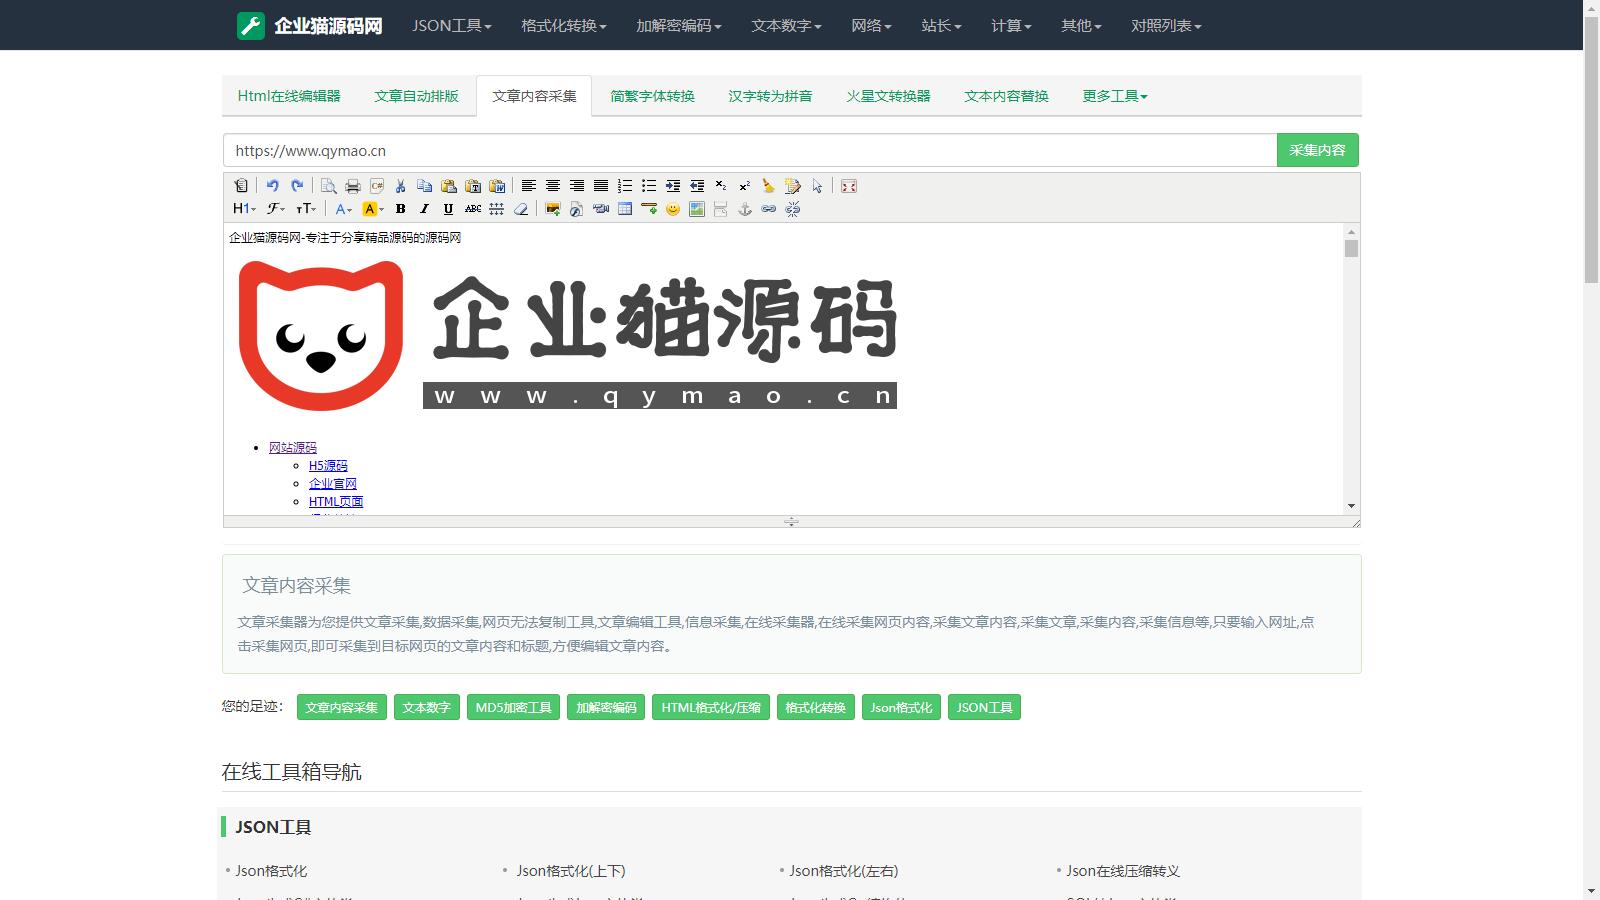Insert a numbered list
Image resolution: width=1600 pixels, height=900 pixels.
tap(625, 186)
